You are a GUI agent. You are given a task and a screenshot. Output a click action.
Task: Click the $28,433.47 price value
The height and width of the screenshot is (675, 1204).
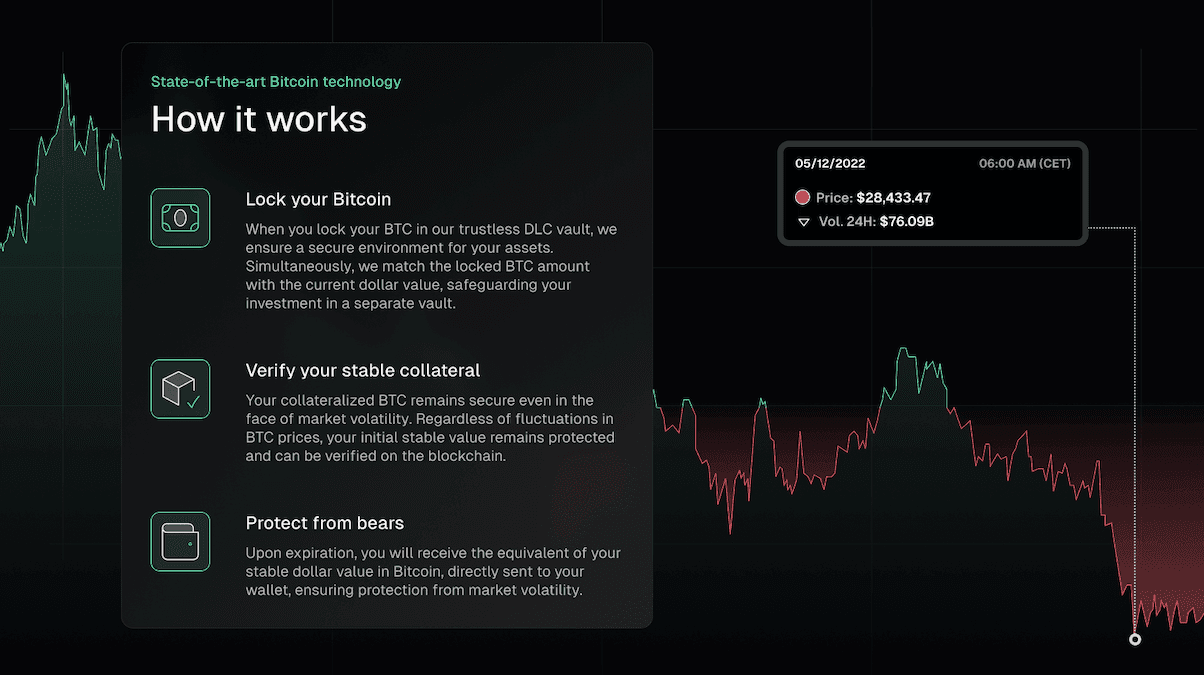pos(893,198)
